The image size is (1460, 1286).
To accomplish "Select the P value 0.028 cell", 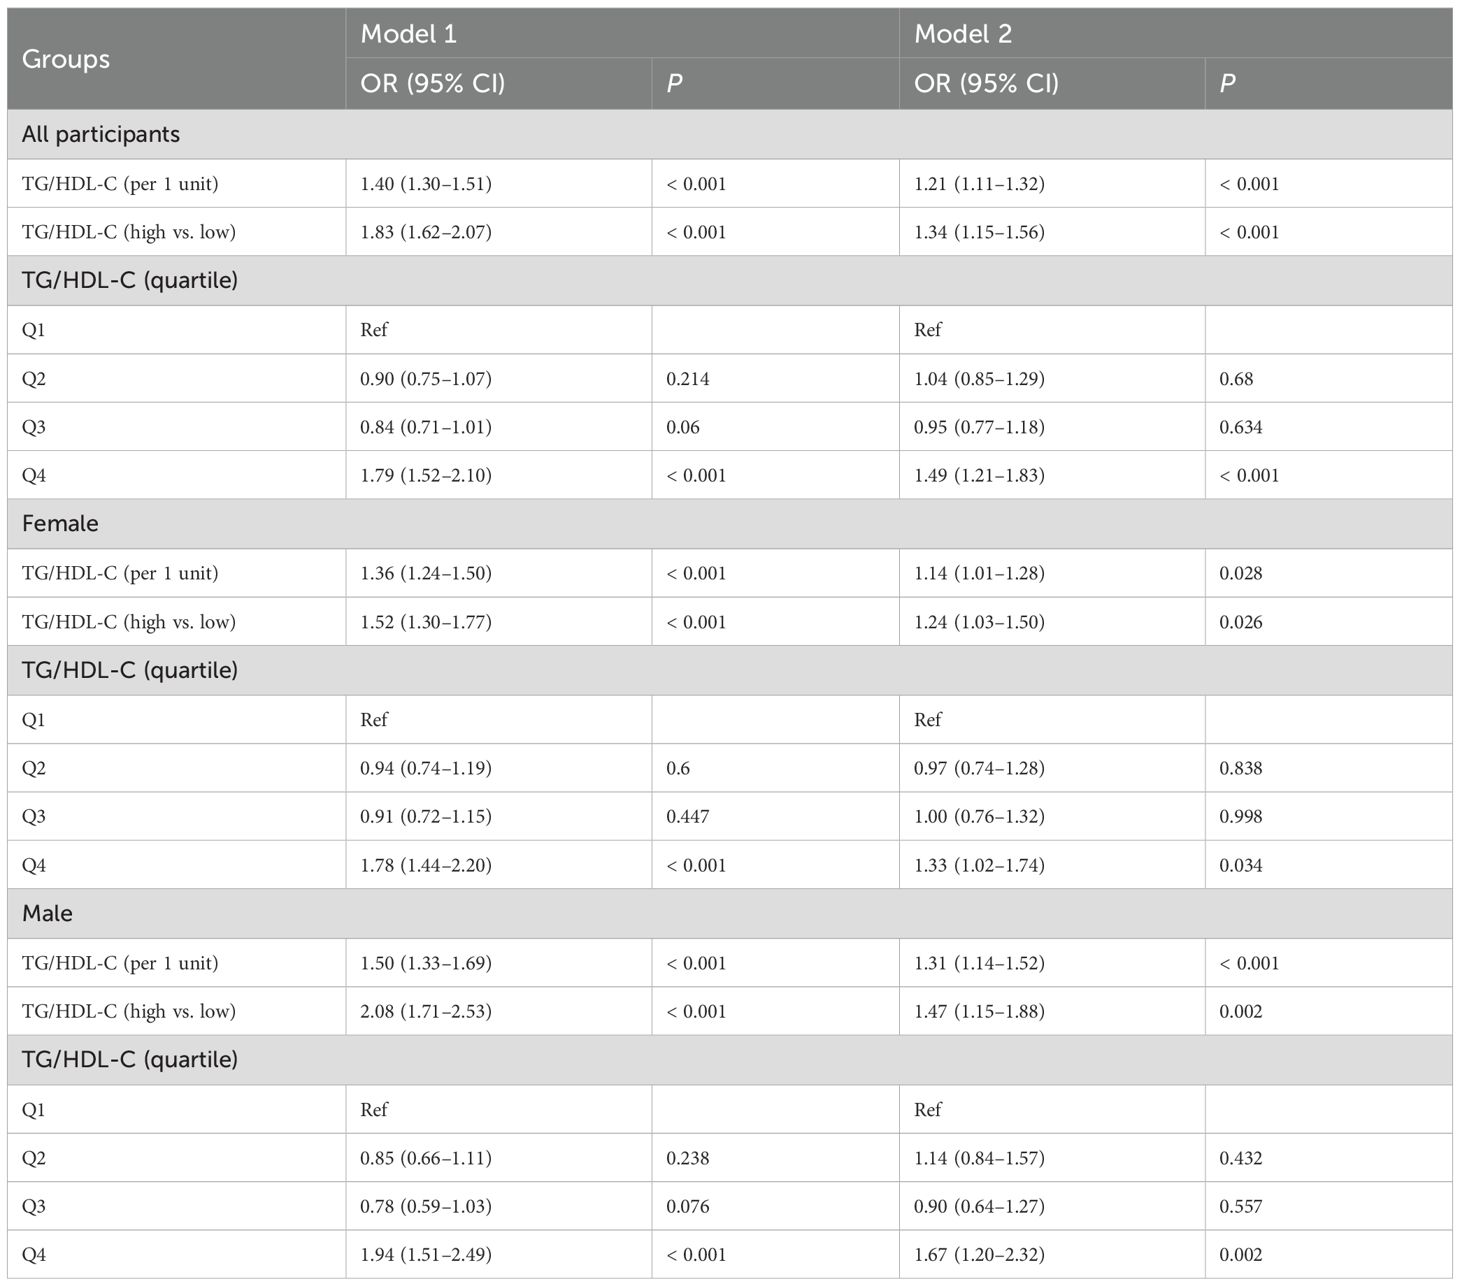I will coord(1240,573).
